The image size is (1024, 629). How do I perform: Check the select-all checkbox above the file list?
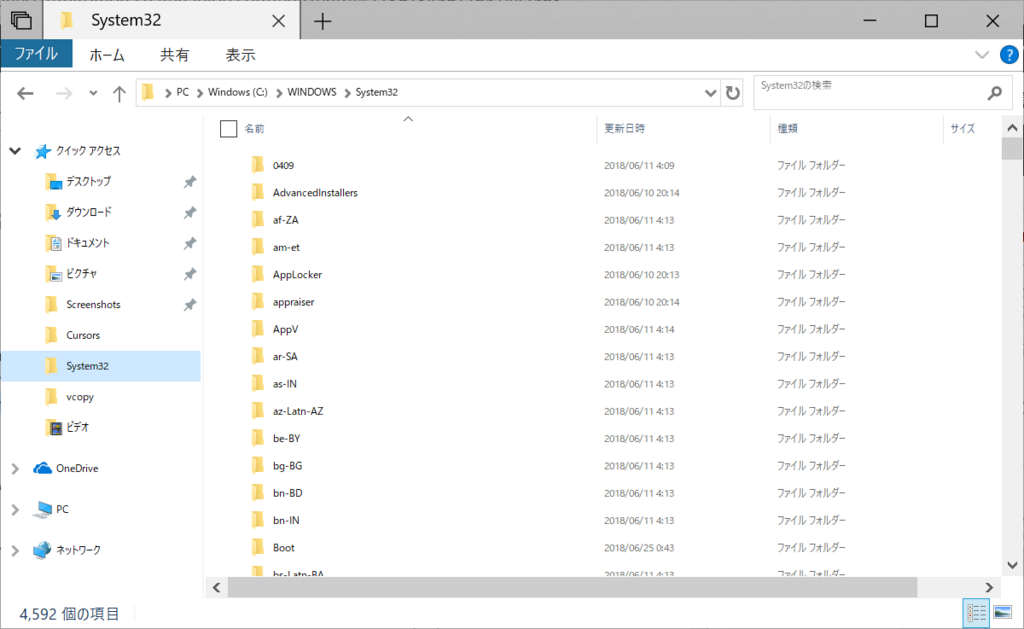click(x=226, y=128)
